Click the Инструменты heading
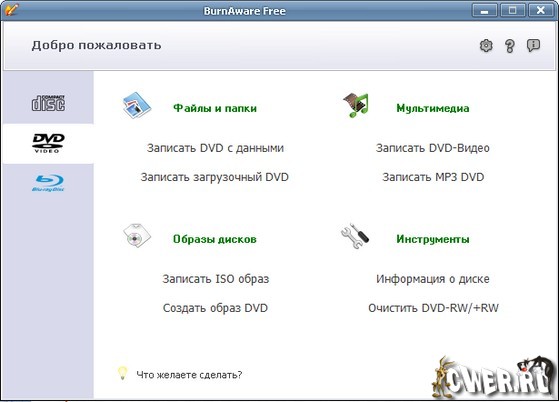The image size is (559, 402). 433,239
